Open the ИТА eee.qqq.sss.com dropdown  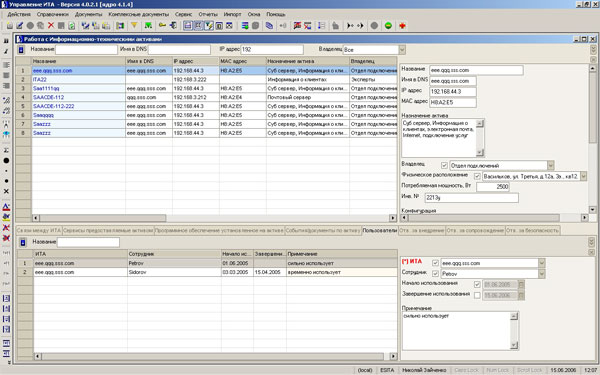click(x=541, y=263)
